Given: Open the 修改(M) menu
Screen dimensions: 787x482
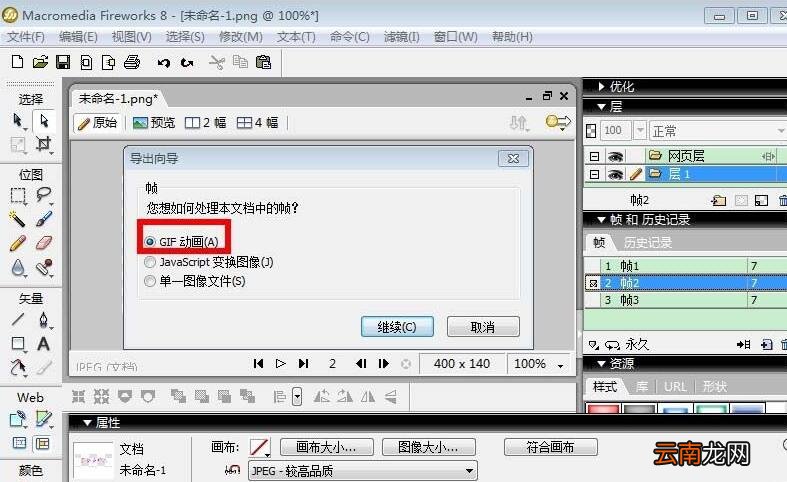Looking at the screenshot, I should click(240, 37).
